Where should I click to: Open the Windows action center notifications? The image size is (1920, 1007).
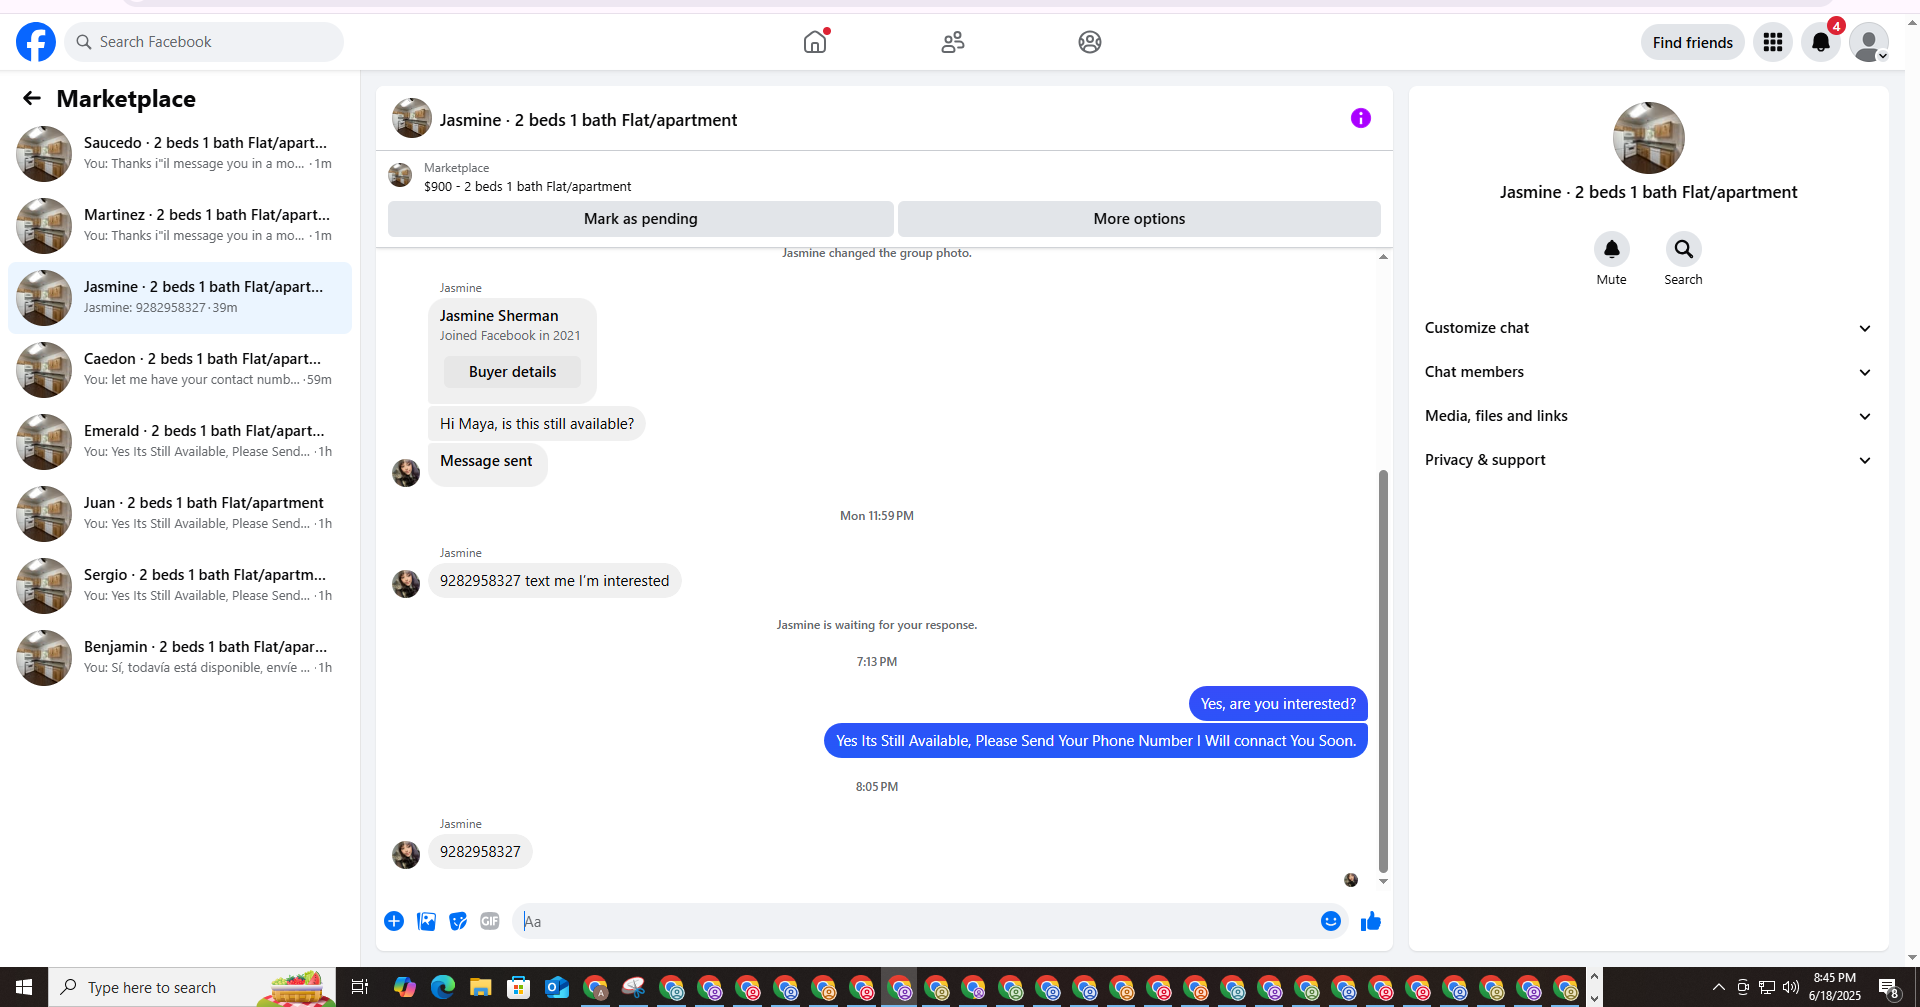[x=1889, y=988]
